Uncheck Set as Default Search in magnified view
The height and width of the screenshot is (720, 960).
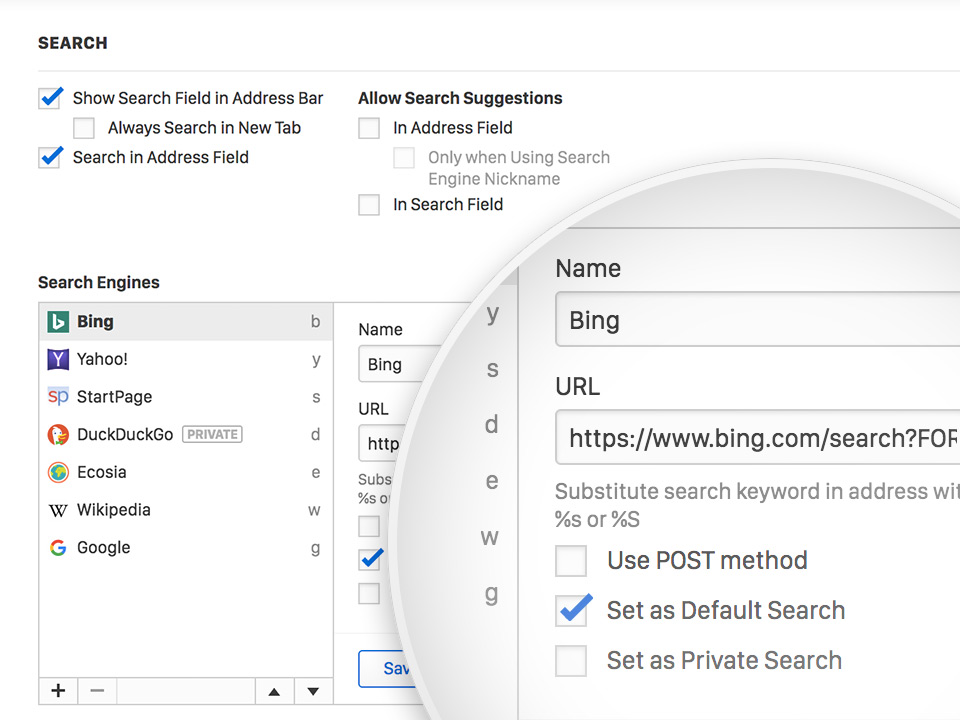click(x=571, y=611)
